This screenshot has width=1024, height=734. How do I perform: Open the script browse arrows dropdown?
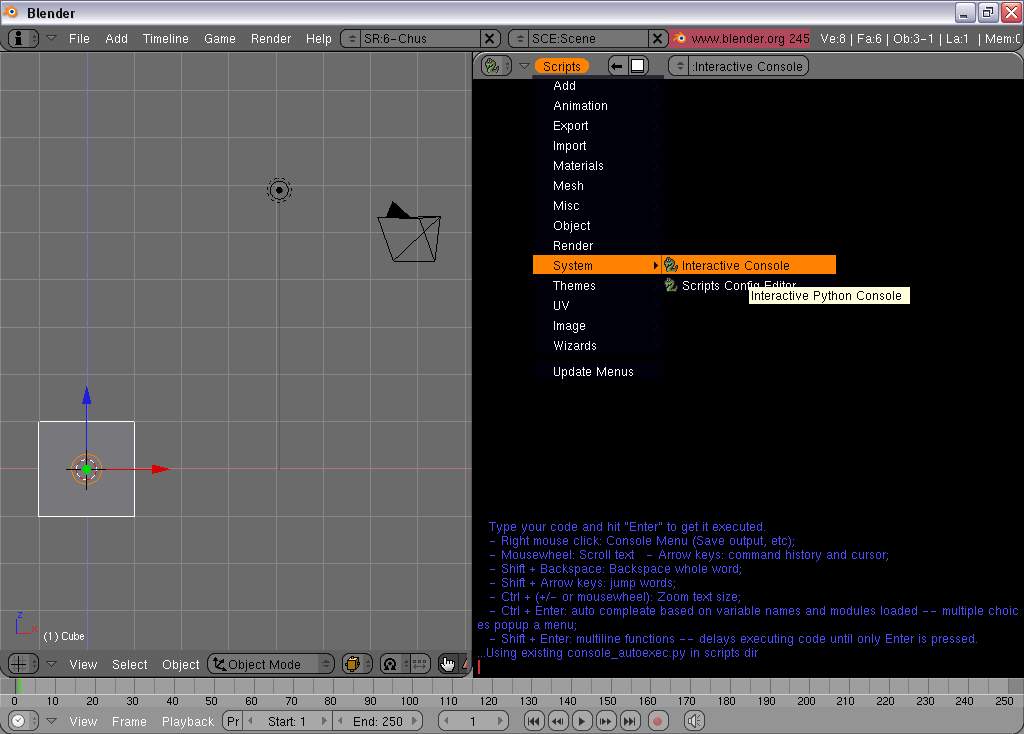pyautogui.click(x=680, y=66)
